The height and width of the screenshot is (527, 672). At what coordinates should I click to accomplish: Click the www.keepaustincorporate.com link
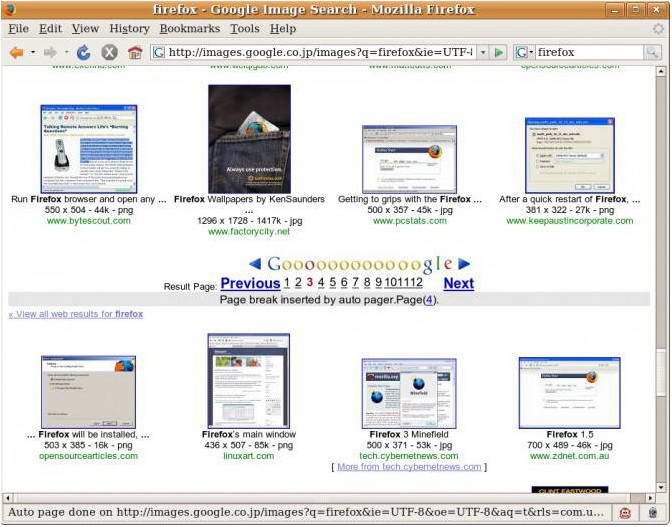570,221
